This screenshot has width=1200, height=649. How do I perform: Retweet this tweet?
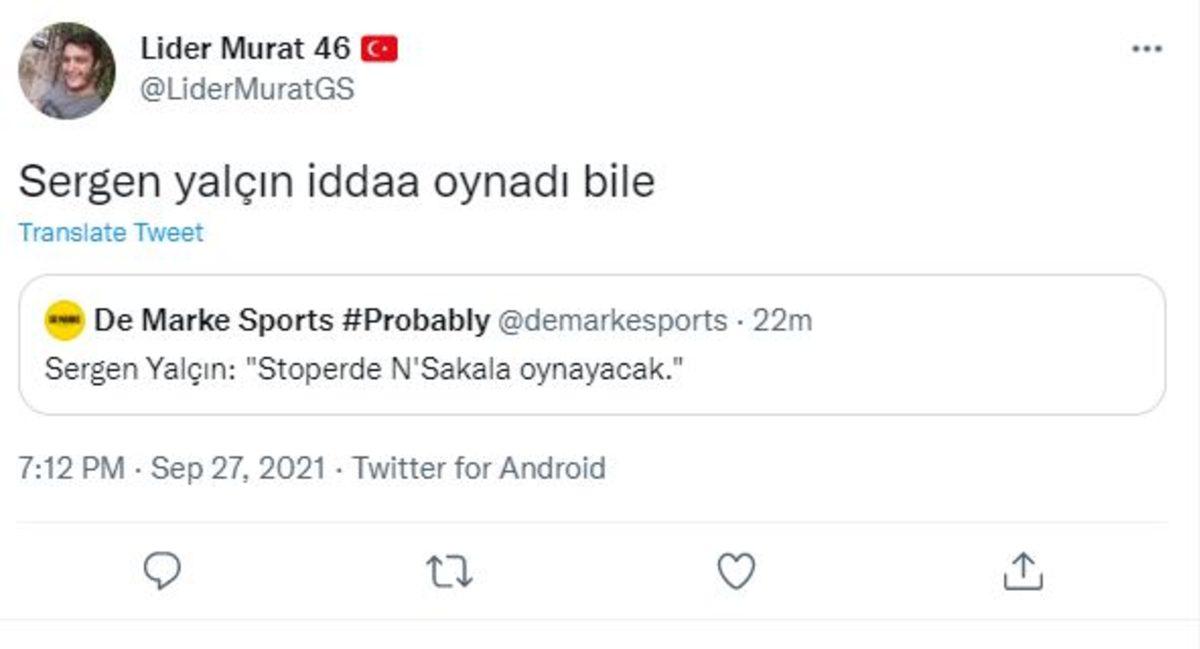tap(449, 571)
